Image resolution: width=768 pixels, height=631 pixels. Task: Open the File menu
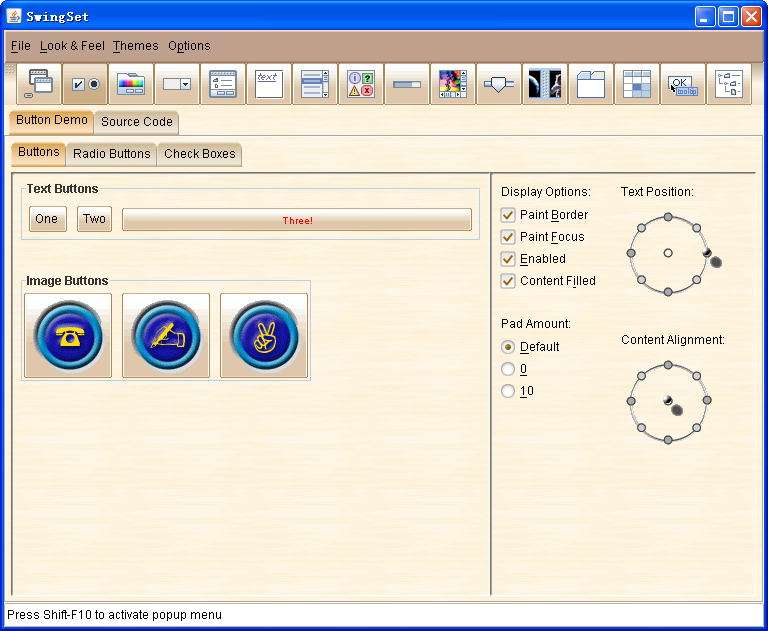tap(21, 46)
